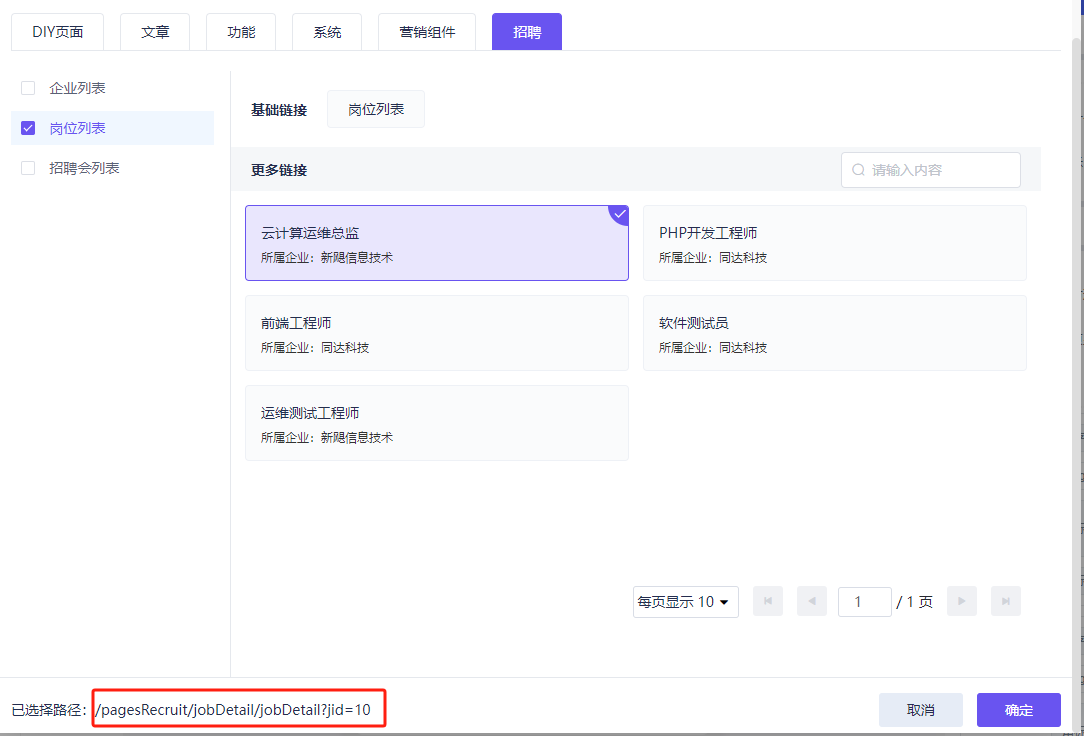This screenshot has width=1084, height=736.
Task: Click the 请输入内容 search field
Action: [940, 170]
